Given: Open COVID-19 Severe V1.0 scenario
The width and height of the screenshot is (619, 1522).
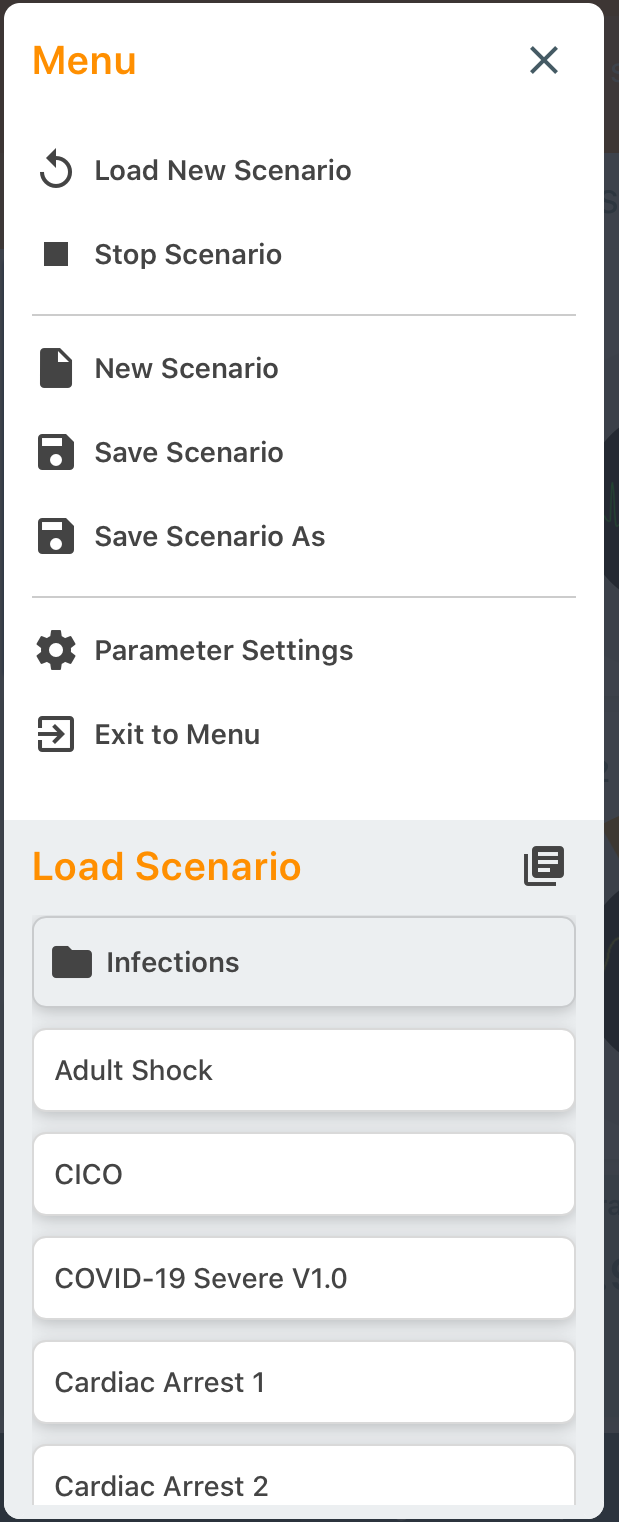Looking at the screenshot, I should click(304, 1278).
